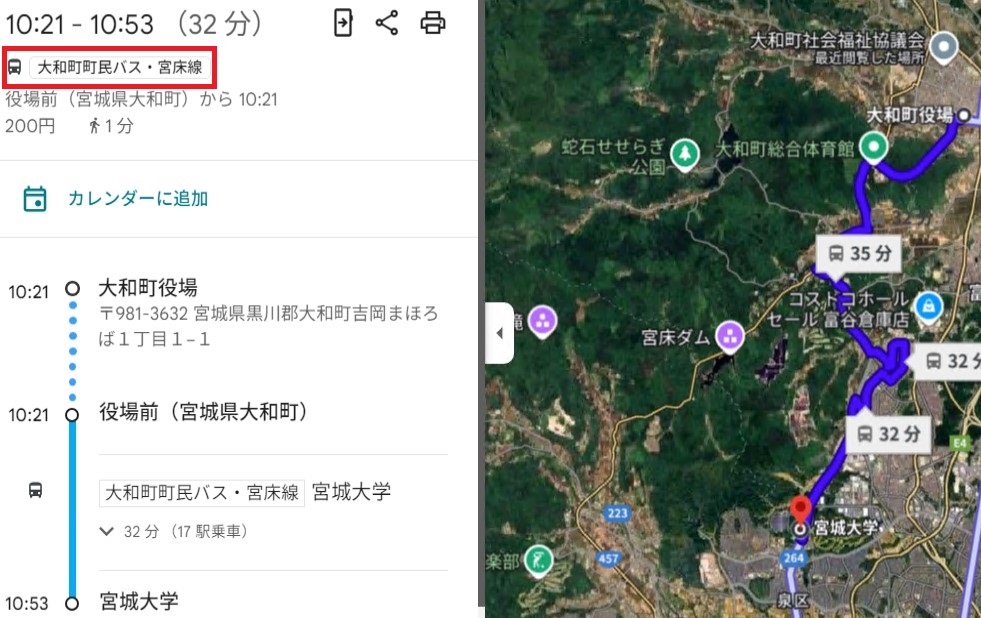981x618 pixels.
Task: Click the 役場前（宮城県大和町） stop name
Action: [203, 412]
